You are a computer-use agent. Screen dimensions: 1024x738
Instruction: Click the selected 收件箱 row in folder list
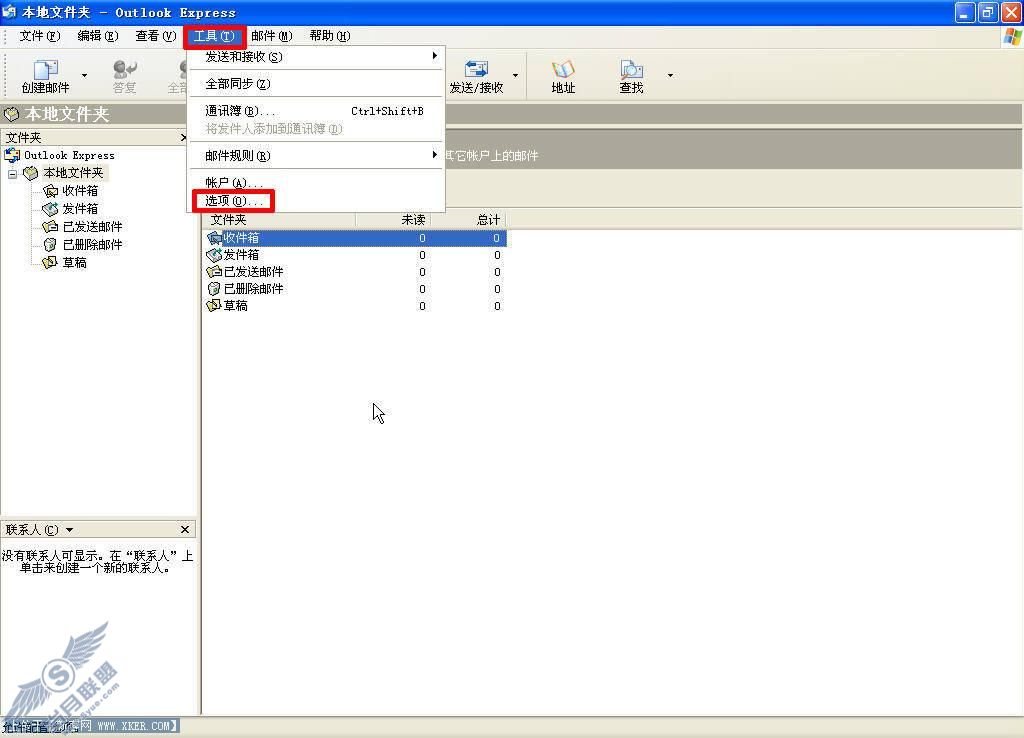pyautogui.click(x=356, y=238)
